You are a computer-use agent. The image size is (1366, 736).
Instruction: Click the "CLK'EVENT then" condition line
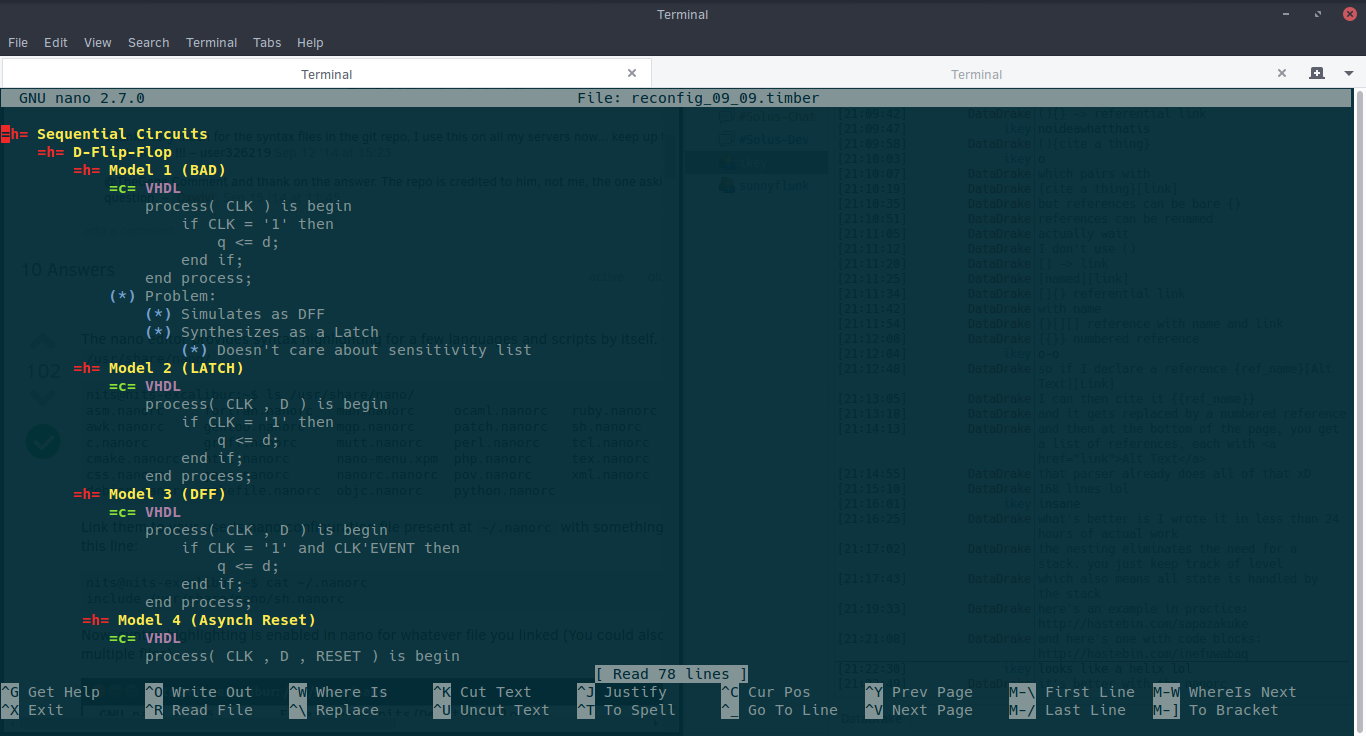pos(320,548)
